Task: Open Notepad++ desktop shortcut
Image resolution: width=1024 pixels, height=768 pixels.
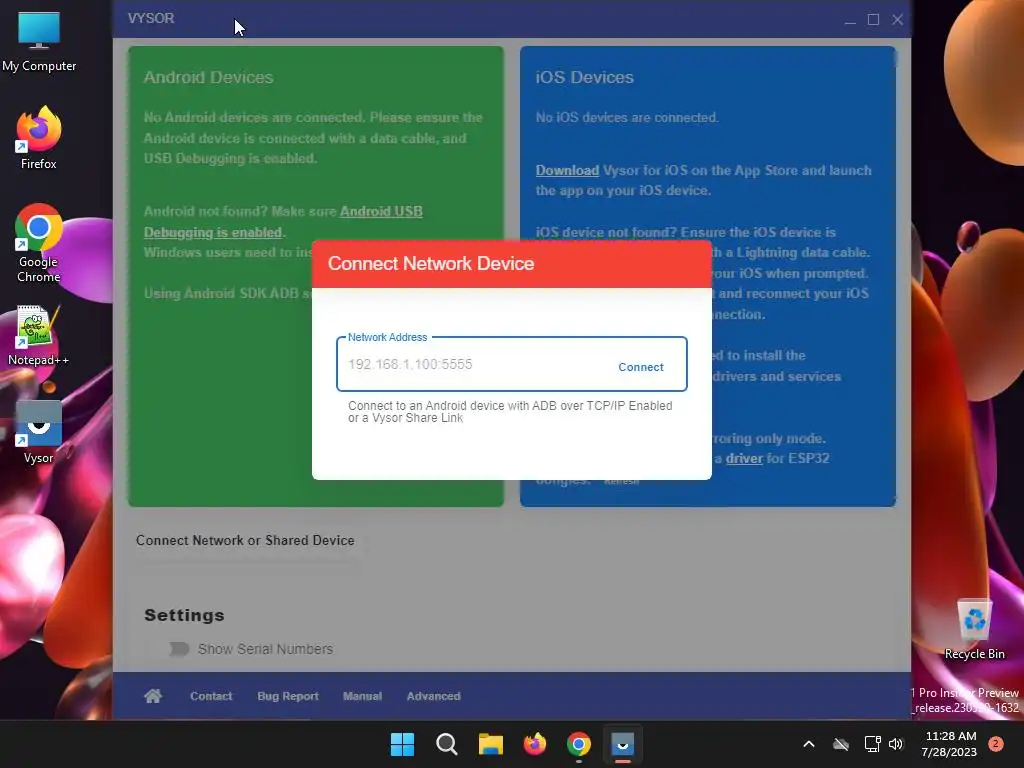Action: tap(39, 336)
